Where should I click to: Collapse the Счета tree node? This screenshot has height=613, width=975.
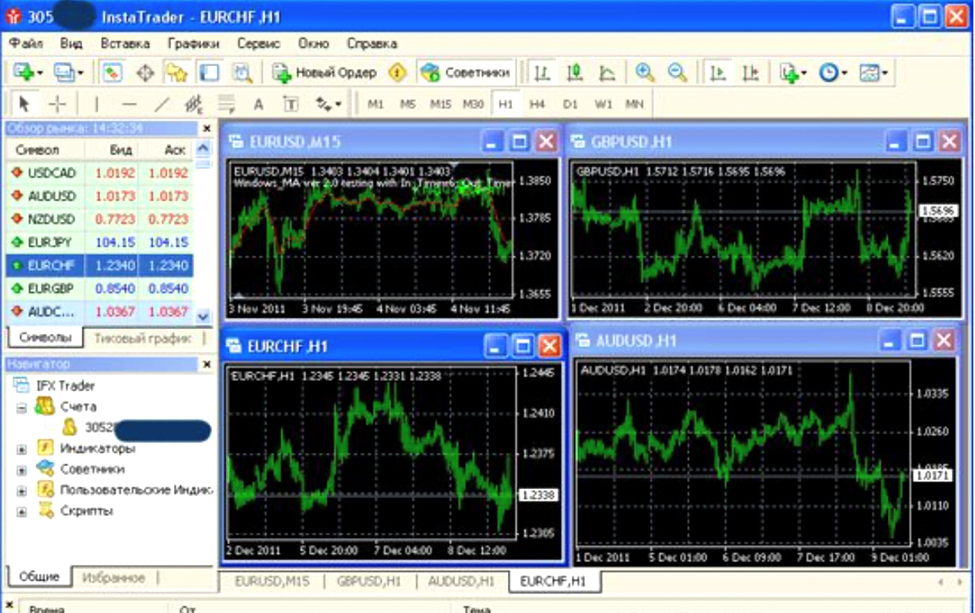pyautogui.click(x=22, y=407)
